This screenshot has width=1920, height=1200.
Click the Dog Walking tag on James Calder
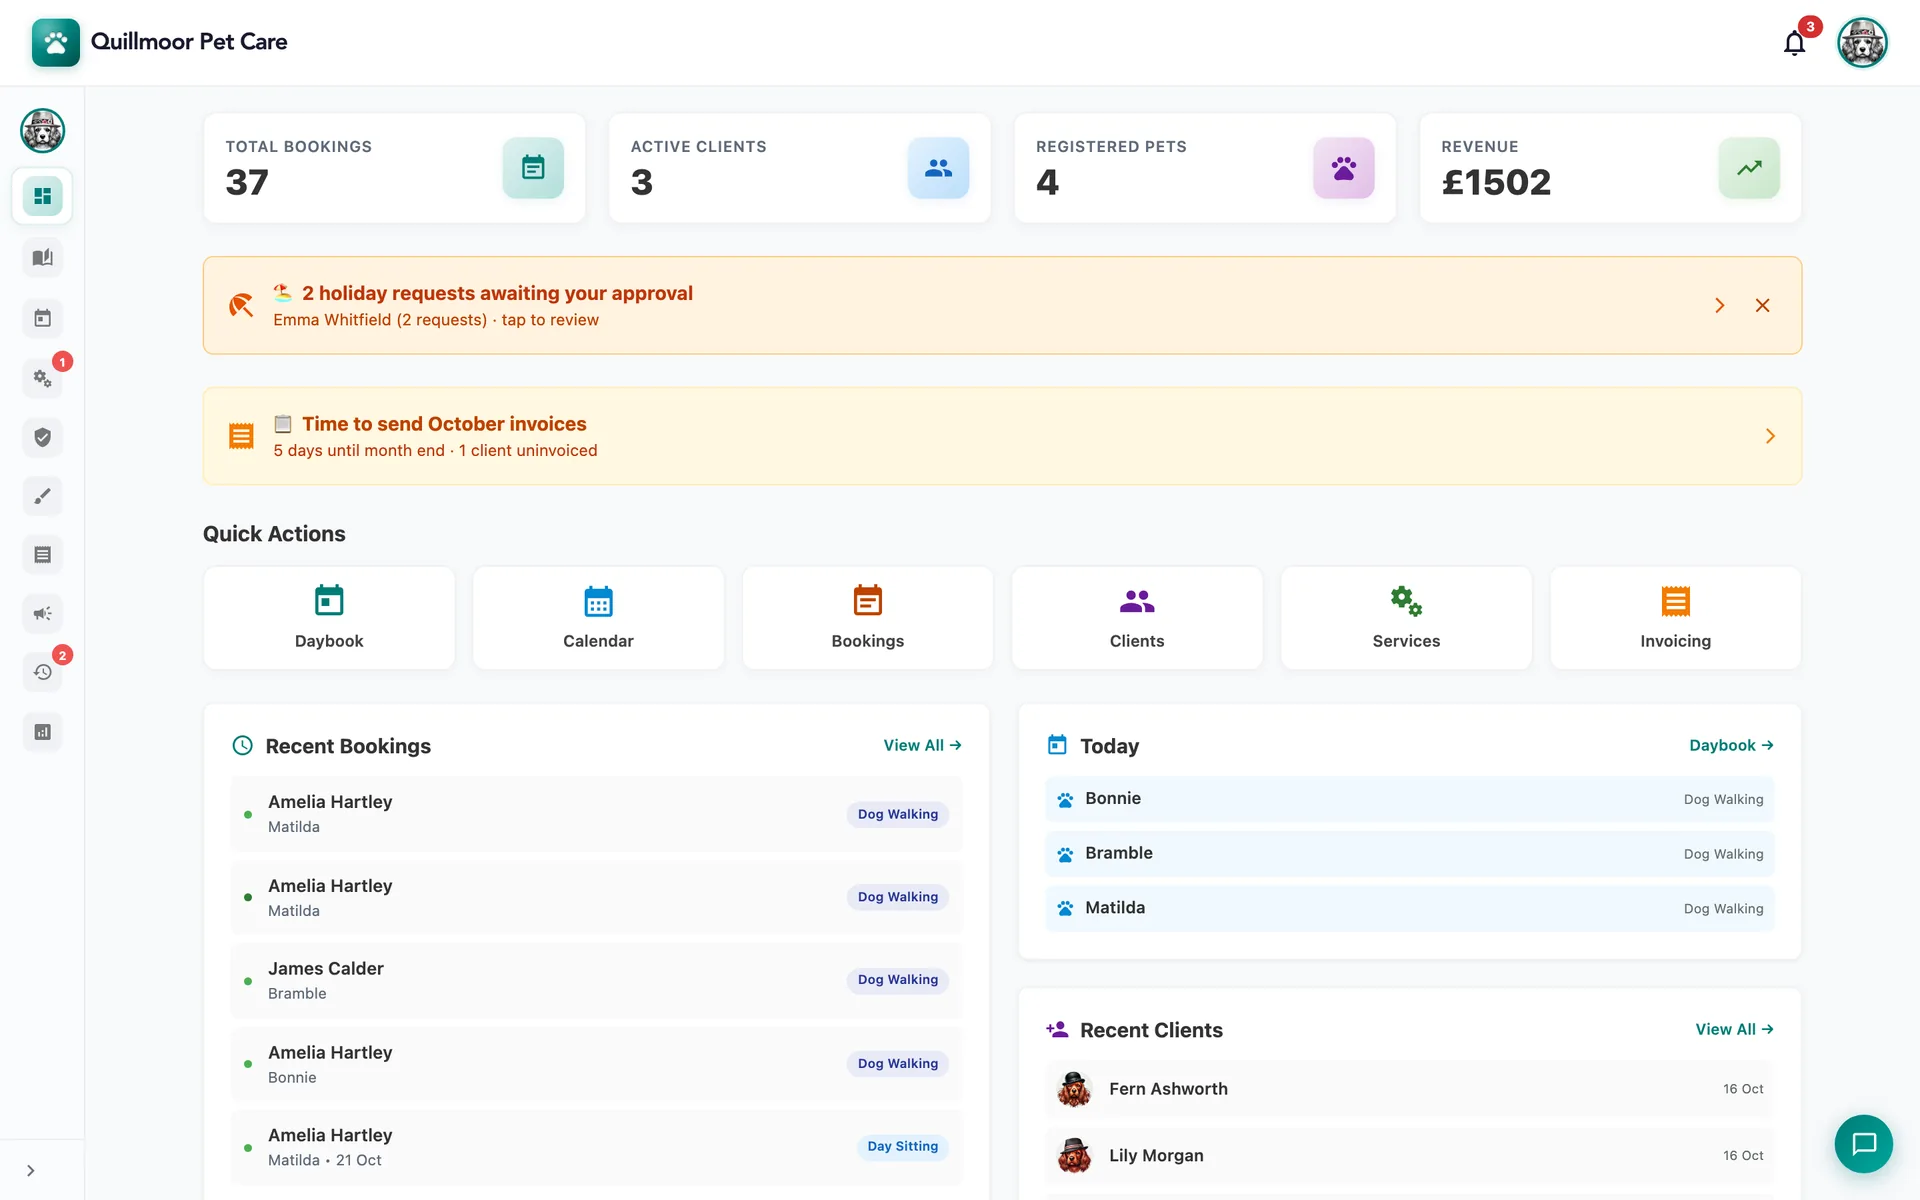(898, 981)
